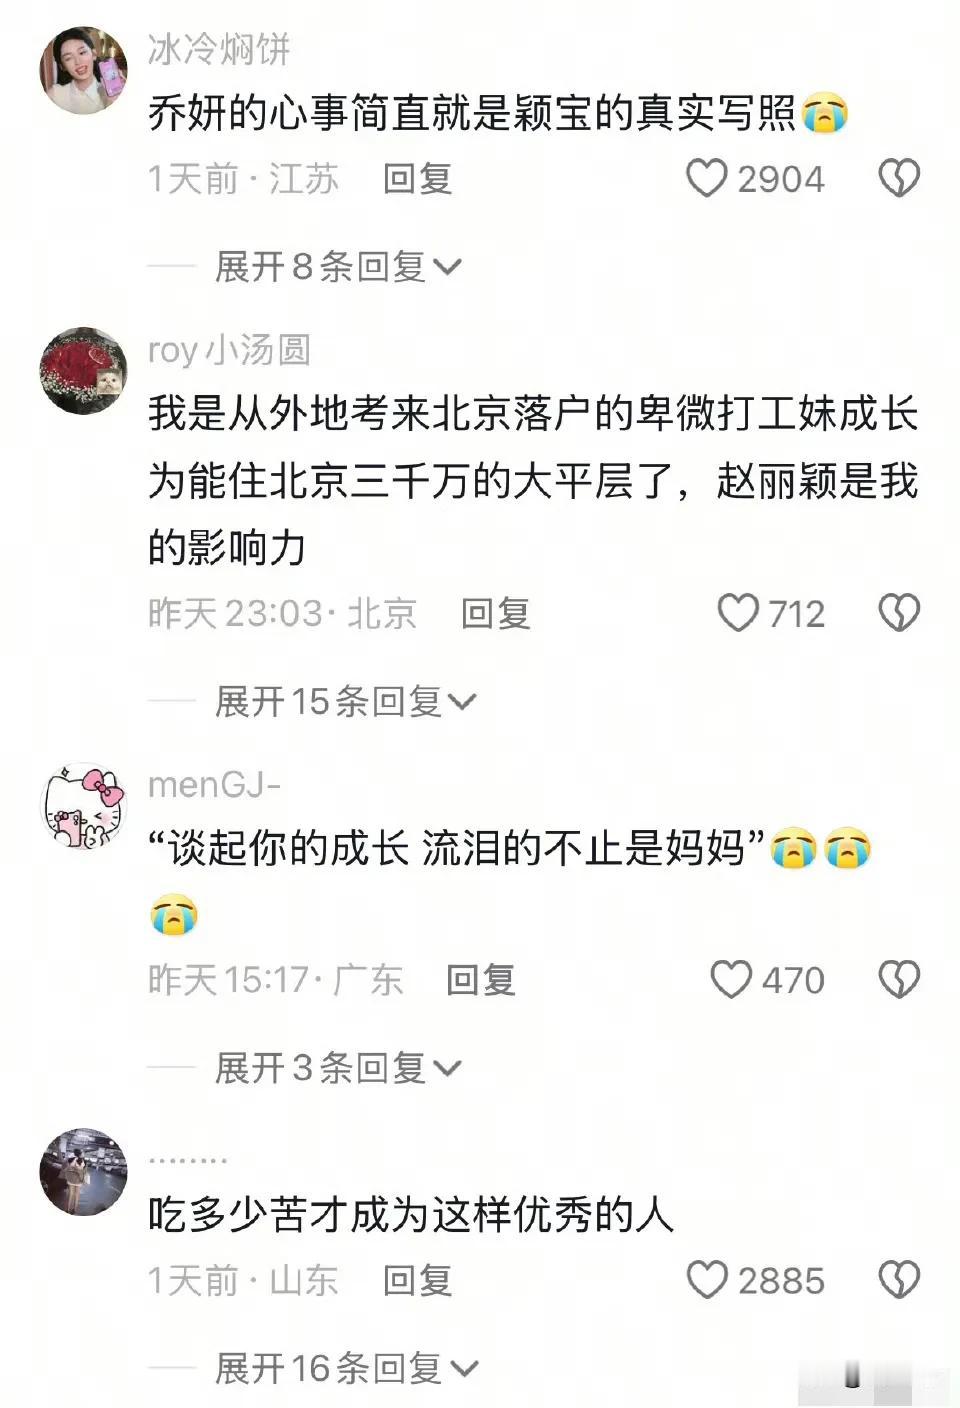Tap broken heart on roy小汤圆's comment
This screenshot has height=1408, width=960.
tap(898, 613)
